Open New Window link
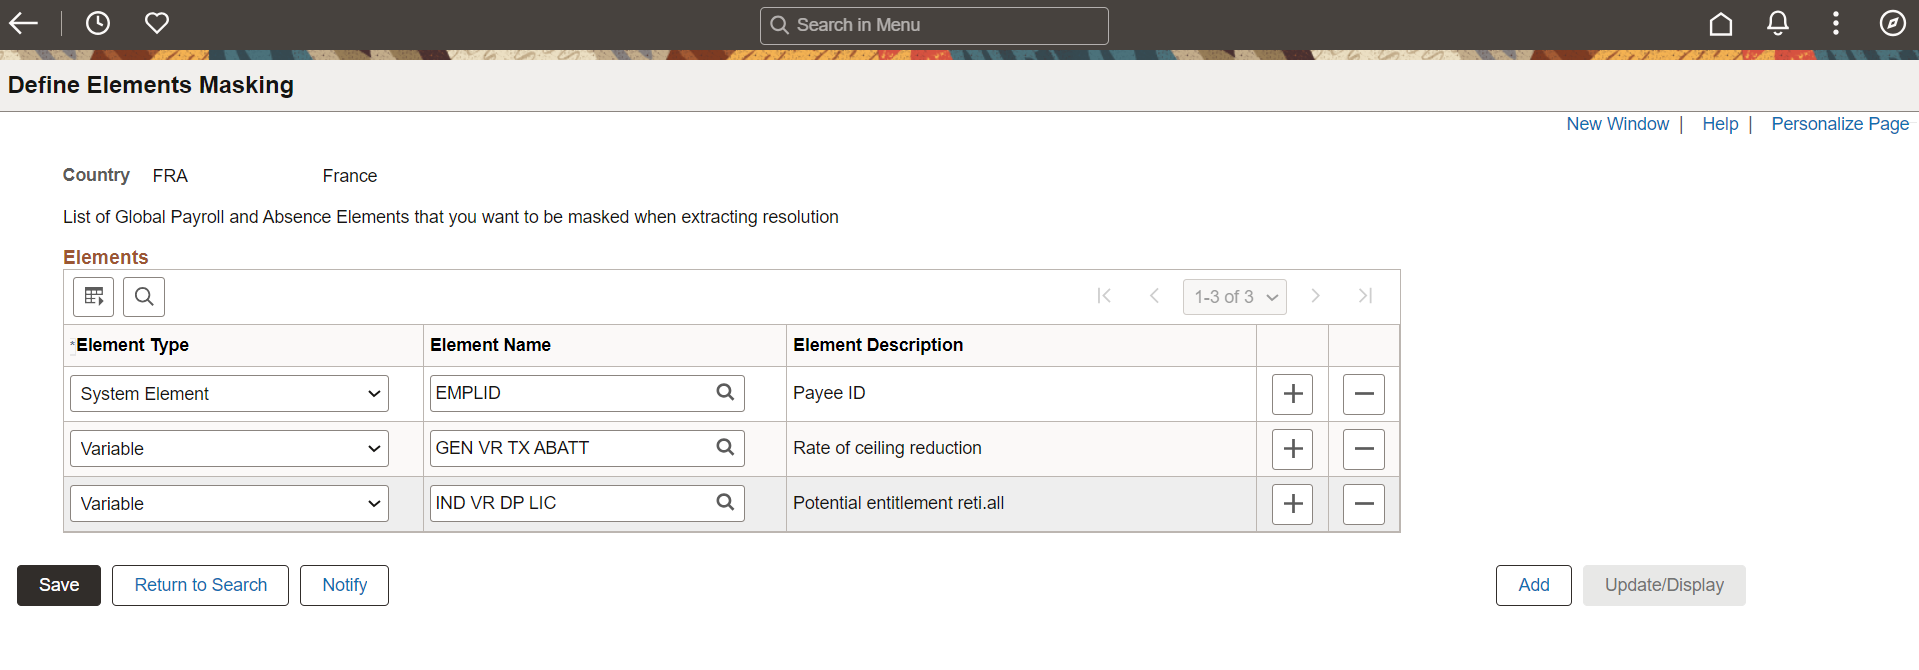1919x670 pixels. point(1617,124)
